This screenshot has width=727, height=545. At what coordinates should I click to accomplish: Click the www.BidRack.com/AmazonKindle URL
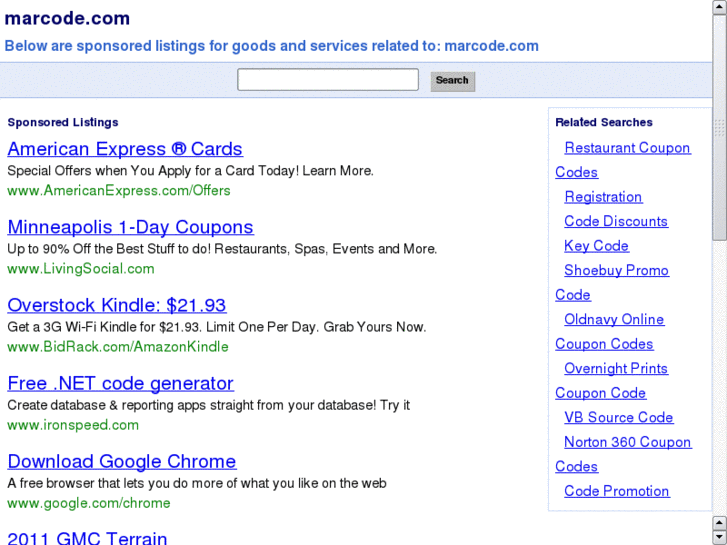pyautogui.click(x=118, y=346)
